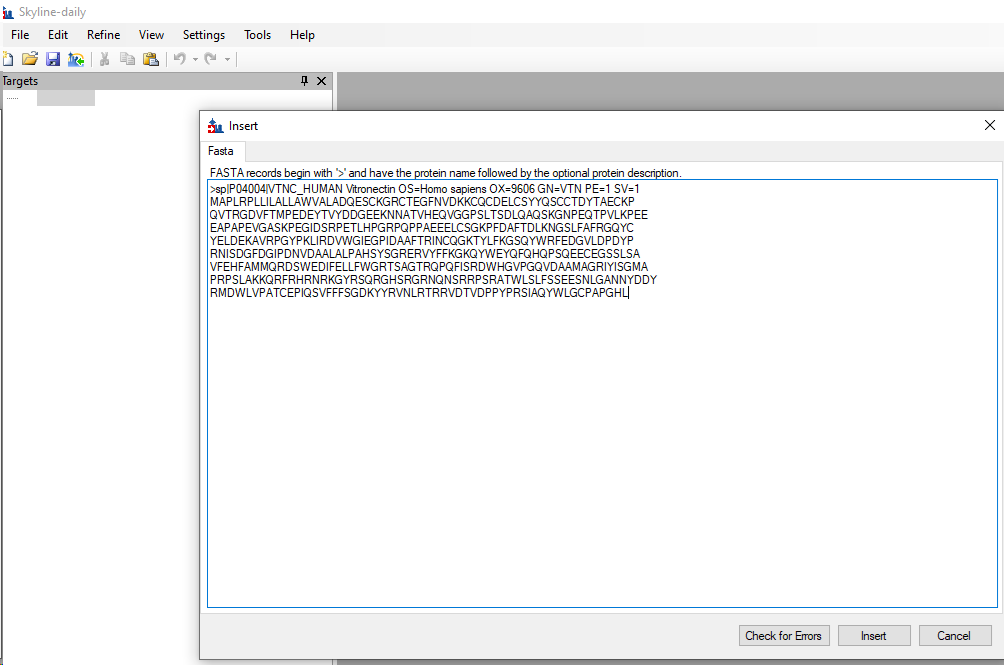The image size is (1004, 665).
Task: Click the sequence line starting YELDEKAVRPGYPKLIRD
Action: pos(421,241)
